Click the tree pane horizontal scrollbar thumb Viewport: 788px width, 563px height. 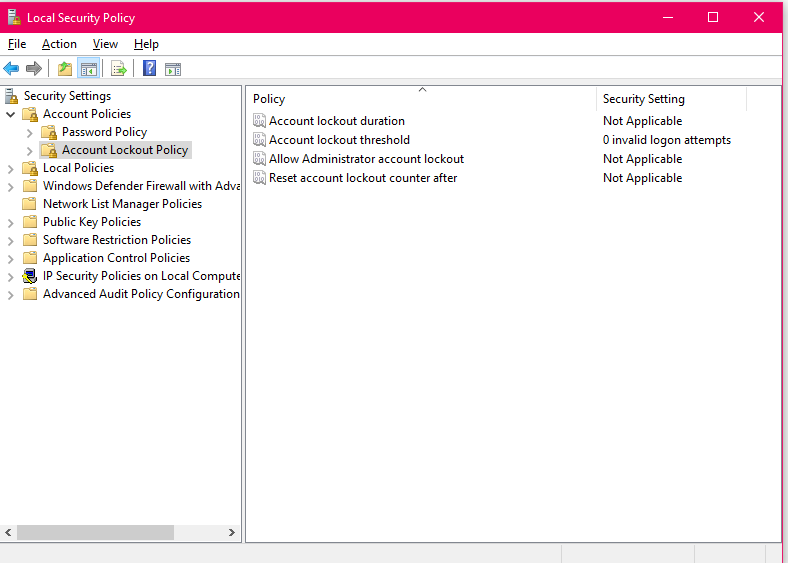click(x=95, y=532)
